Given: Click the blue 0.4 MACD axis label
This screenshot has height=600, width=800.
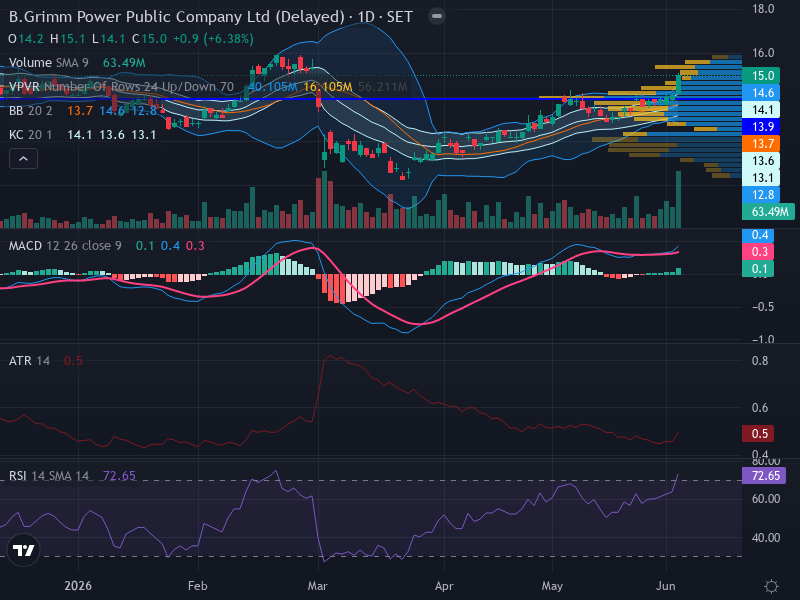Looking at the screenshot, I should coord(758,235).
